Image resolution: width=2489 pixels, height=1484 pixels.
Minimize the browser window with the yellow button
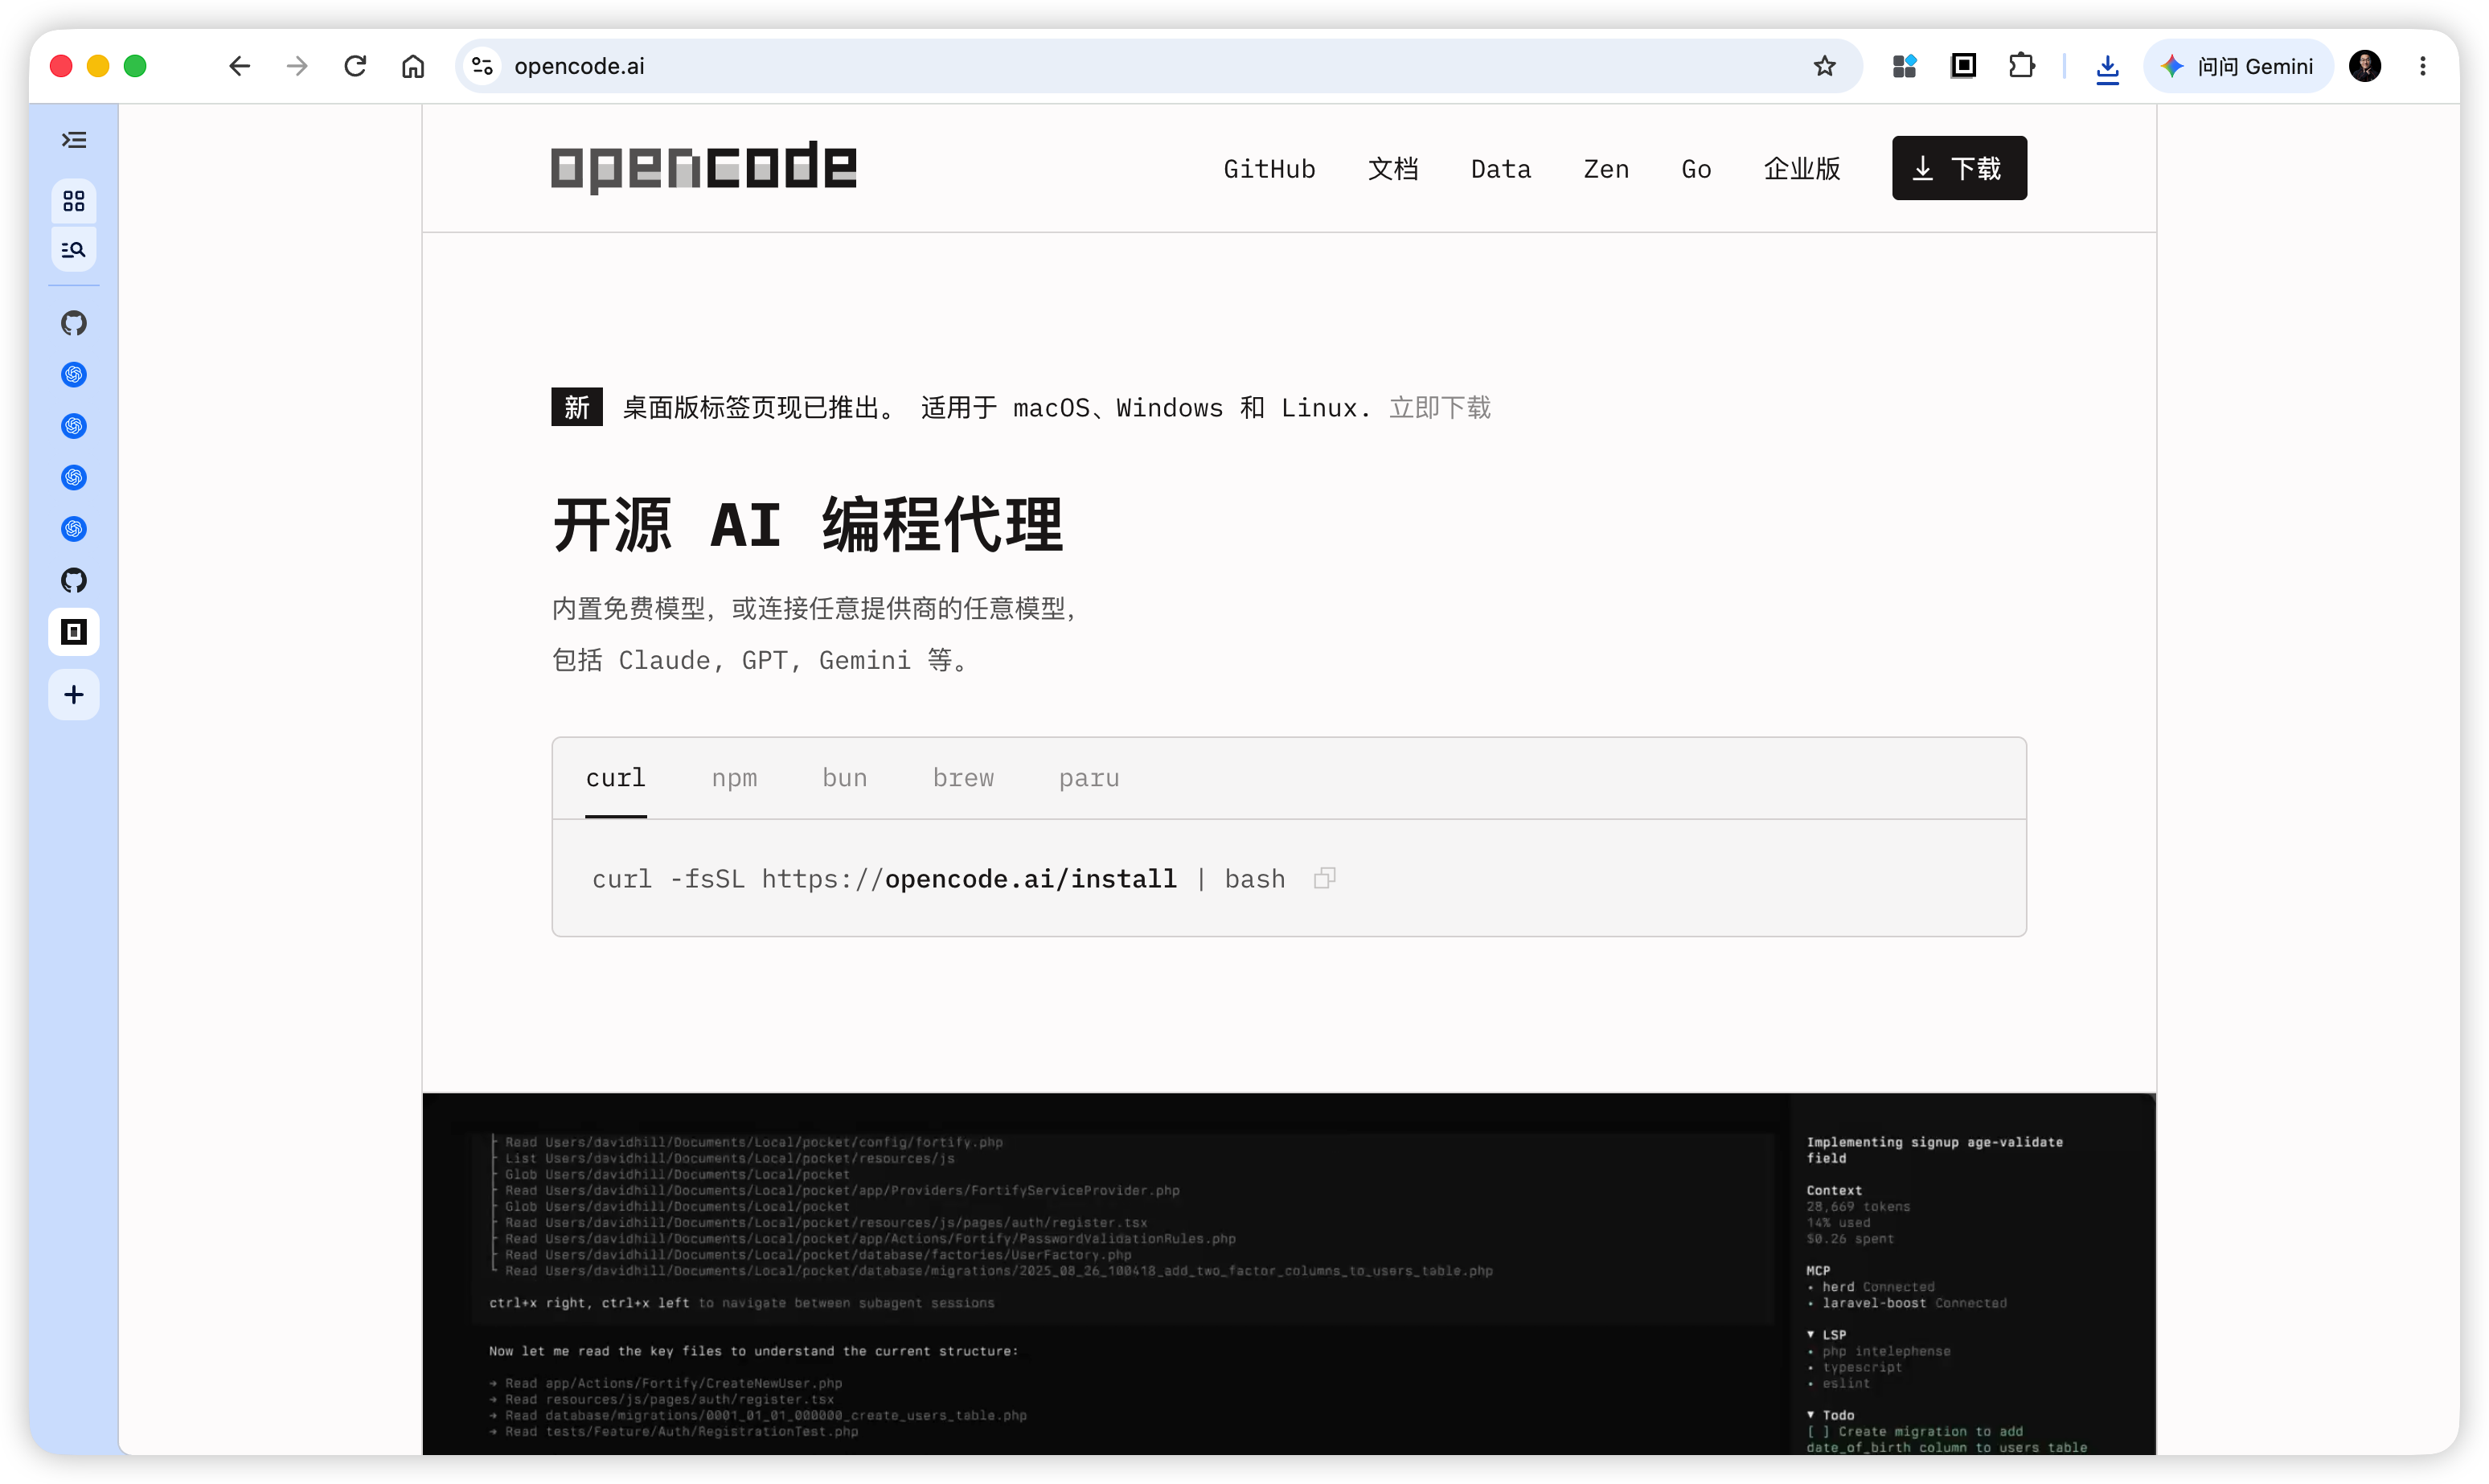click(x=98, y=66)
